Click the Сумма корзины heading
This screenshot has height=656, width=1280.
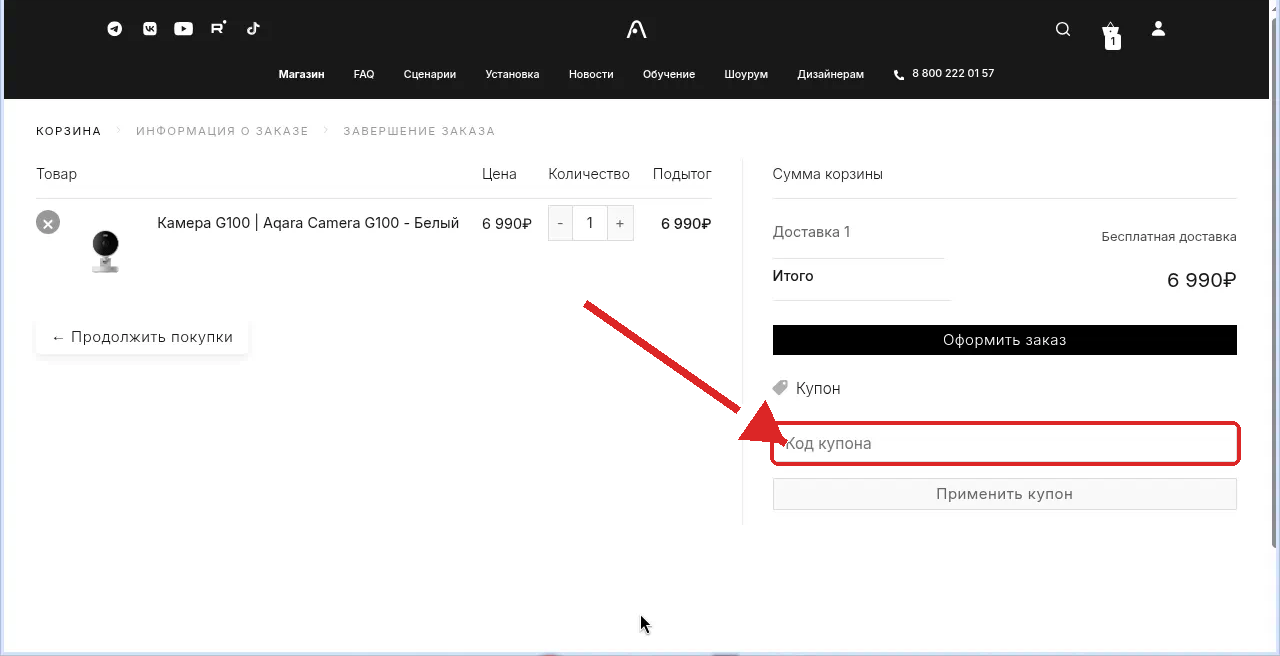[x=827, y=174]
